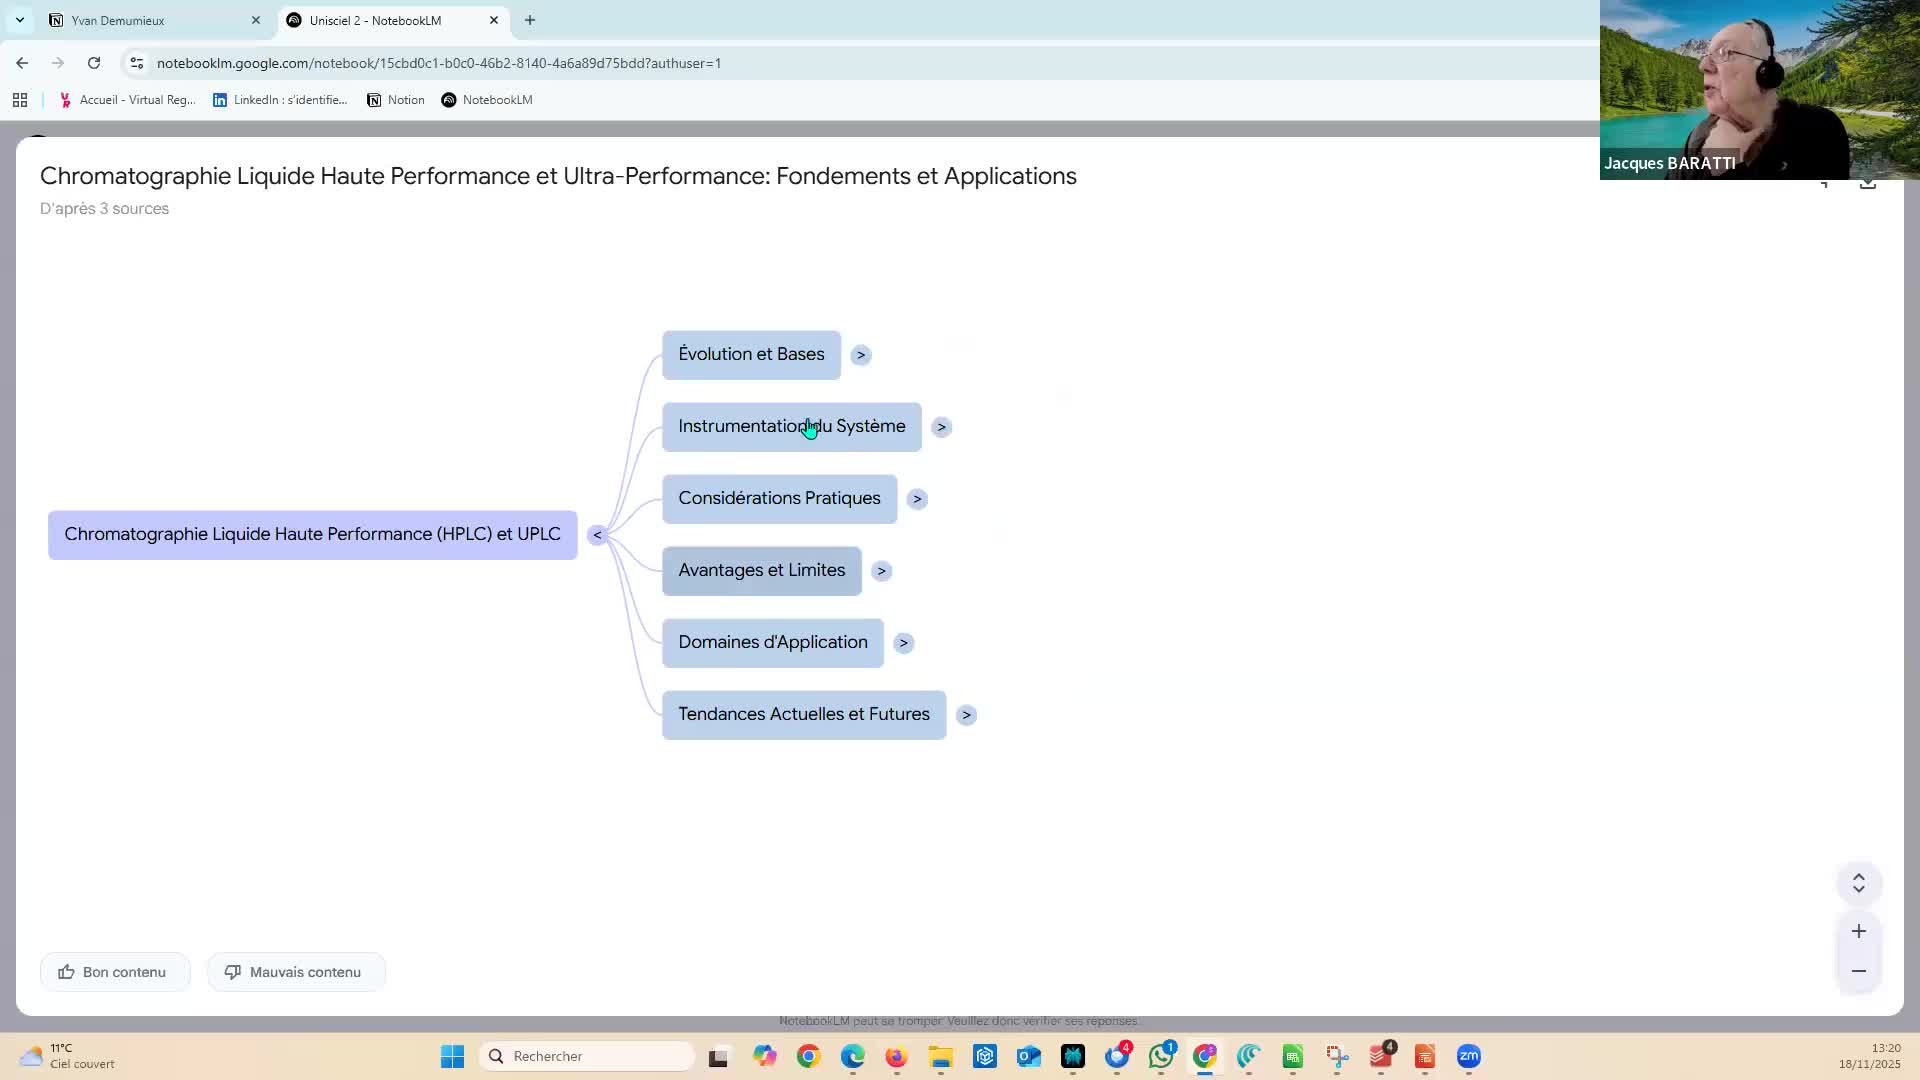Rate with Bon contenu button
Screen dimensions: 1920x1080
click(x=114, y=972)
